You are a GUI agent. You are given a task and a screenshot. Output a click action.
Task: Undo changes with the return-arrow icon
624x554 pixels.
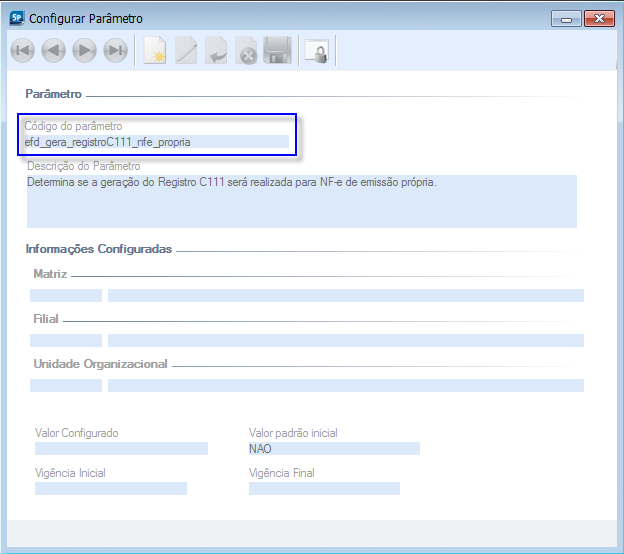(x=216, y=51)
